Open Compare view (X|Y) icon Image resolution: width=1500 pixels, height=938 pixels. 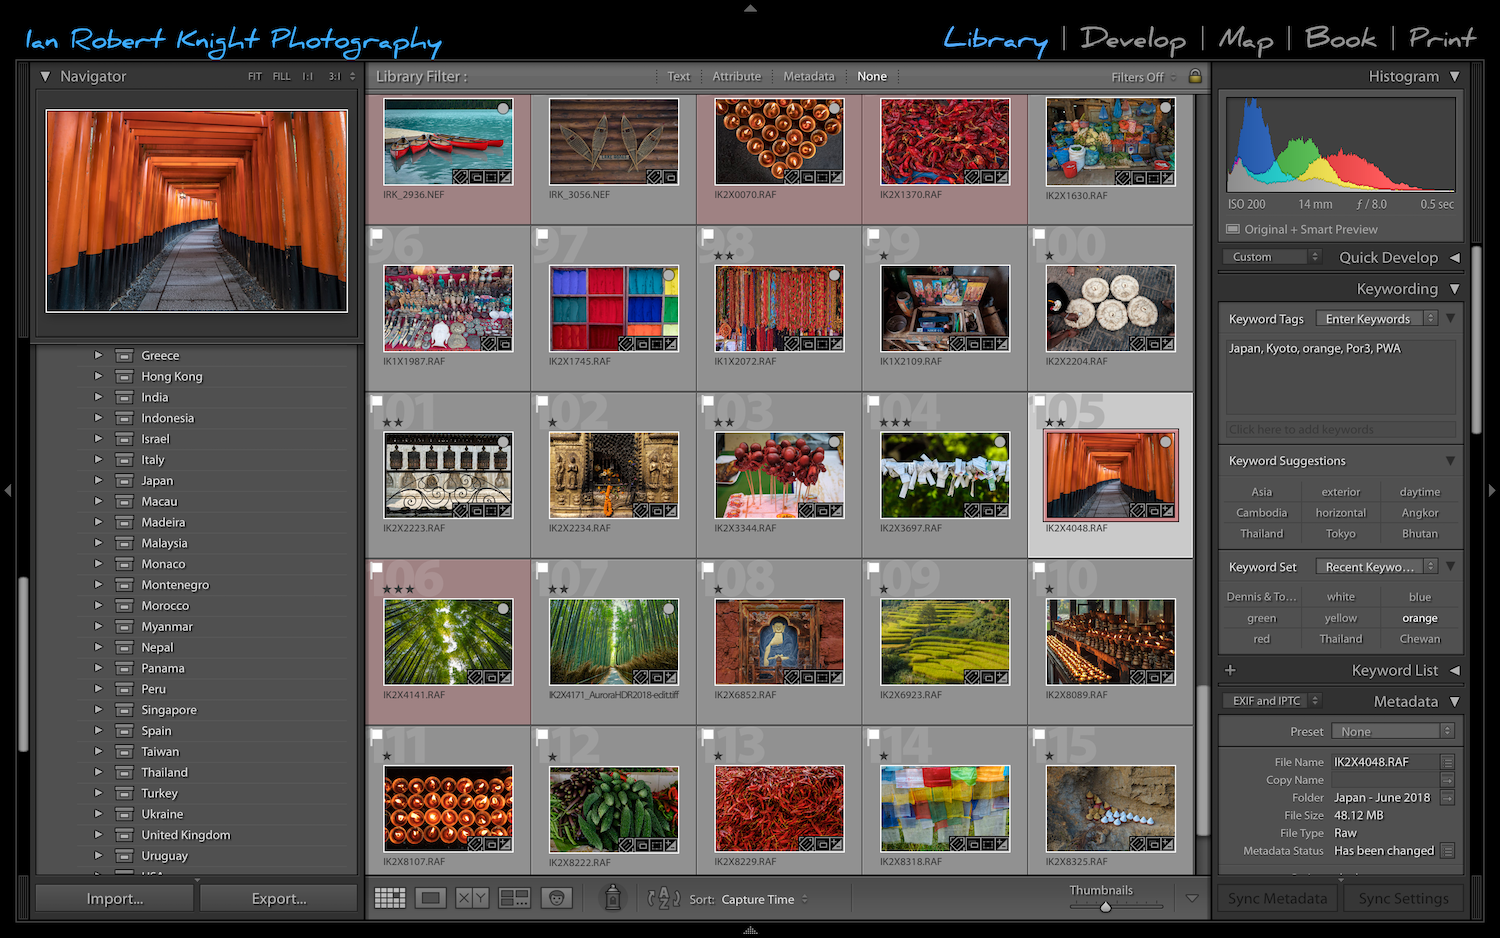[x=472, y=898]
